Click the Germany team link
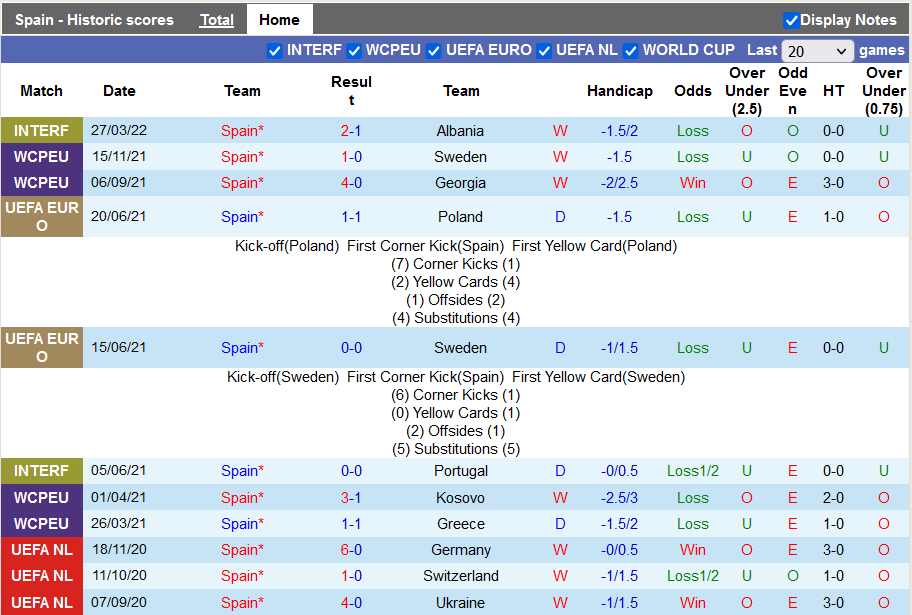The width and height of the screenshot is (912, 615). (460, 550)
